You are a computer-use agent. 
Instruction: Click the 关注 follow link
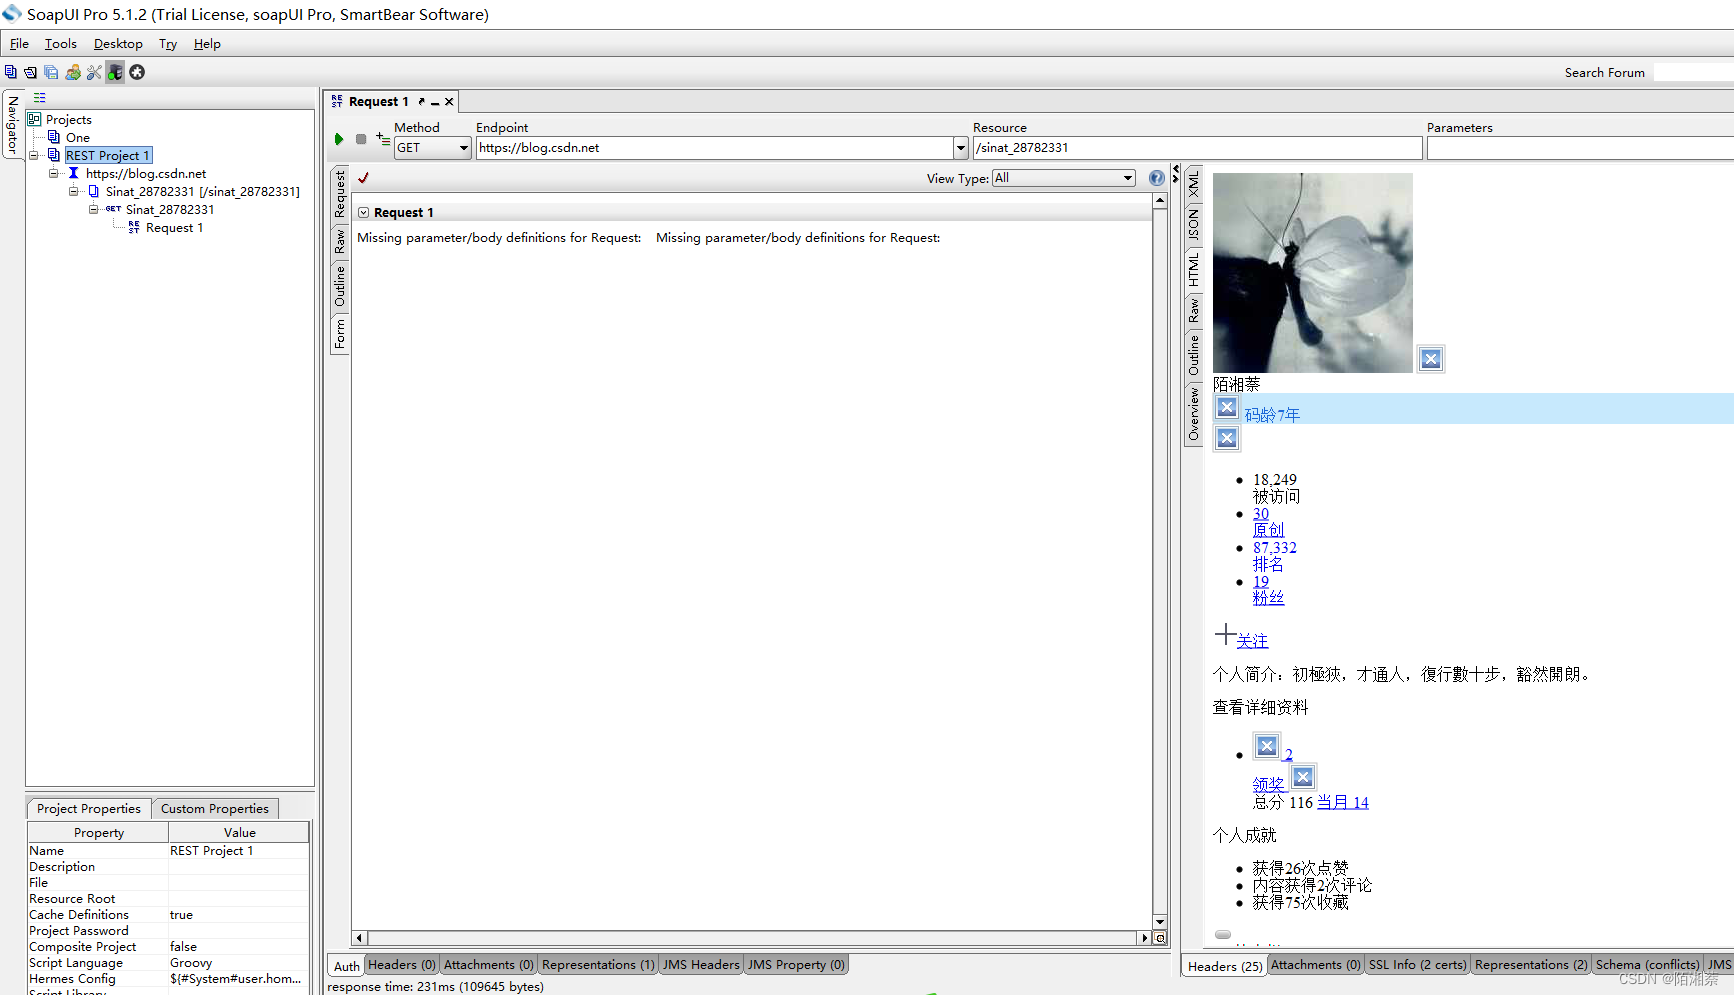[1253, 640]
